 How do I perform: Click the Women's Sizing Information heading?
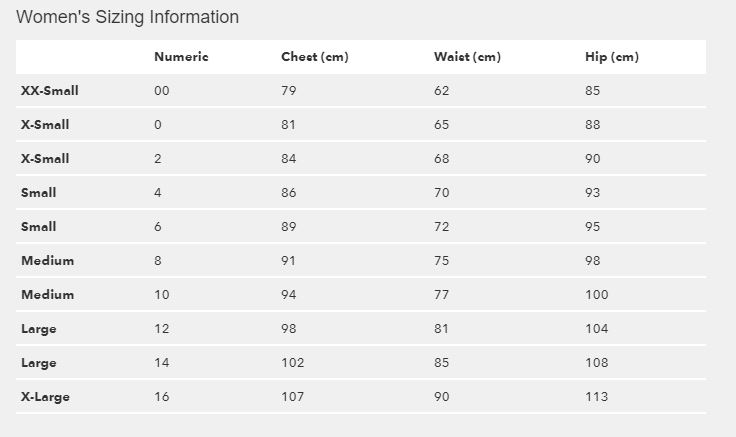[x=128, y=17]
